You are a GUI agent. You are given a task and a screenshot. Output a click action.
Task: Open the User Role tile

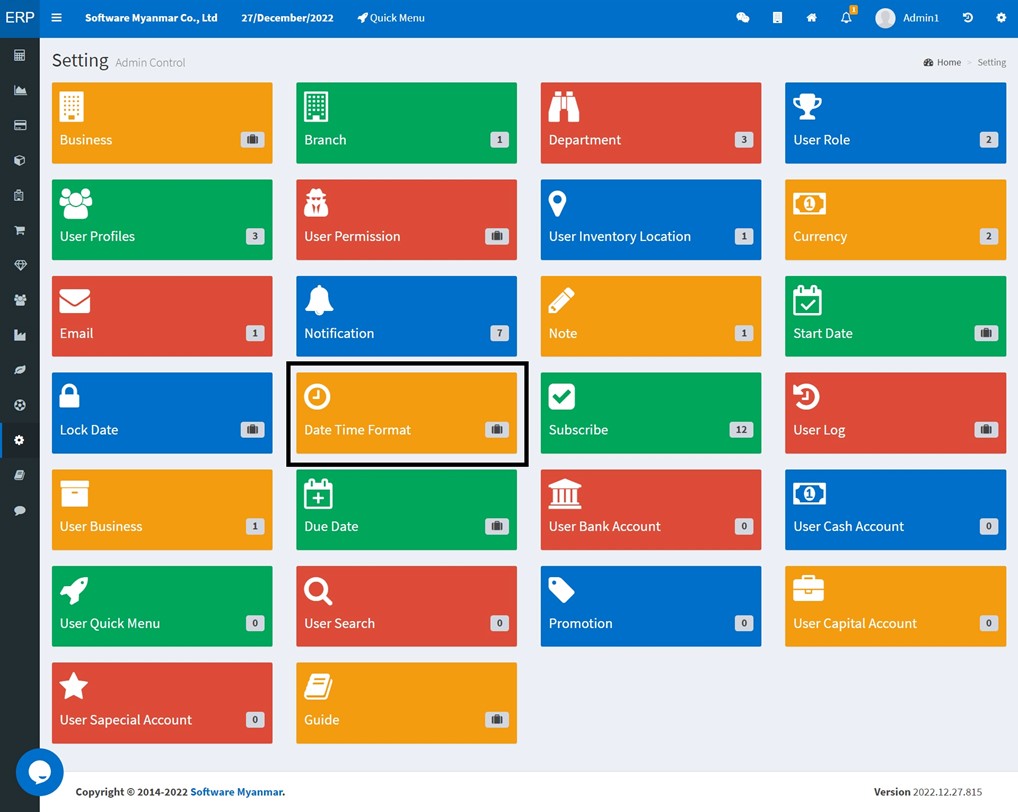click(895, 123)
